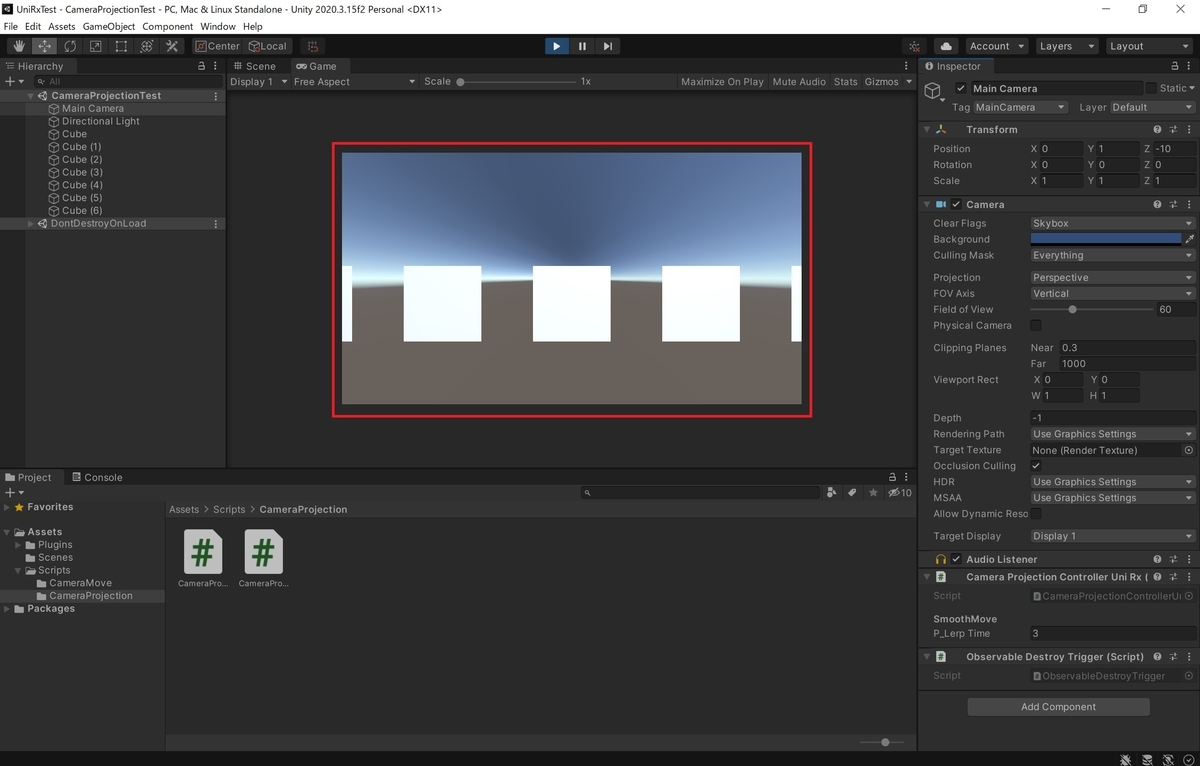Screen dimensions: 1200x766
Task: Click the Background color swatch
Action: (x=1106, y=239)
